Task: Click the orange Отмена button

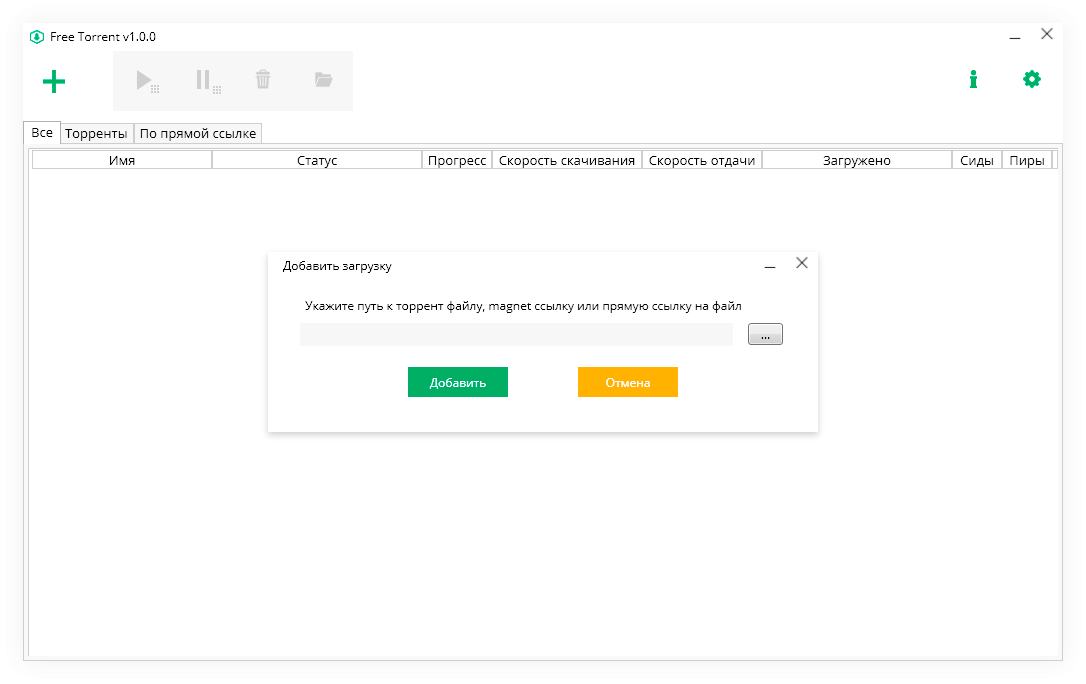Action: click(627, 382)
